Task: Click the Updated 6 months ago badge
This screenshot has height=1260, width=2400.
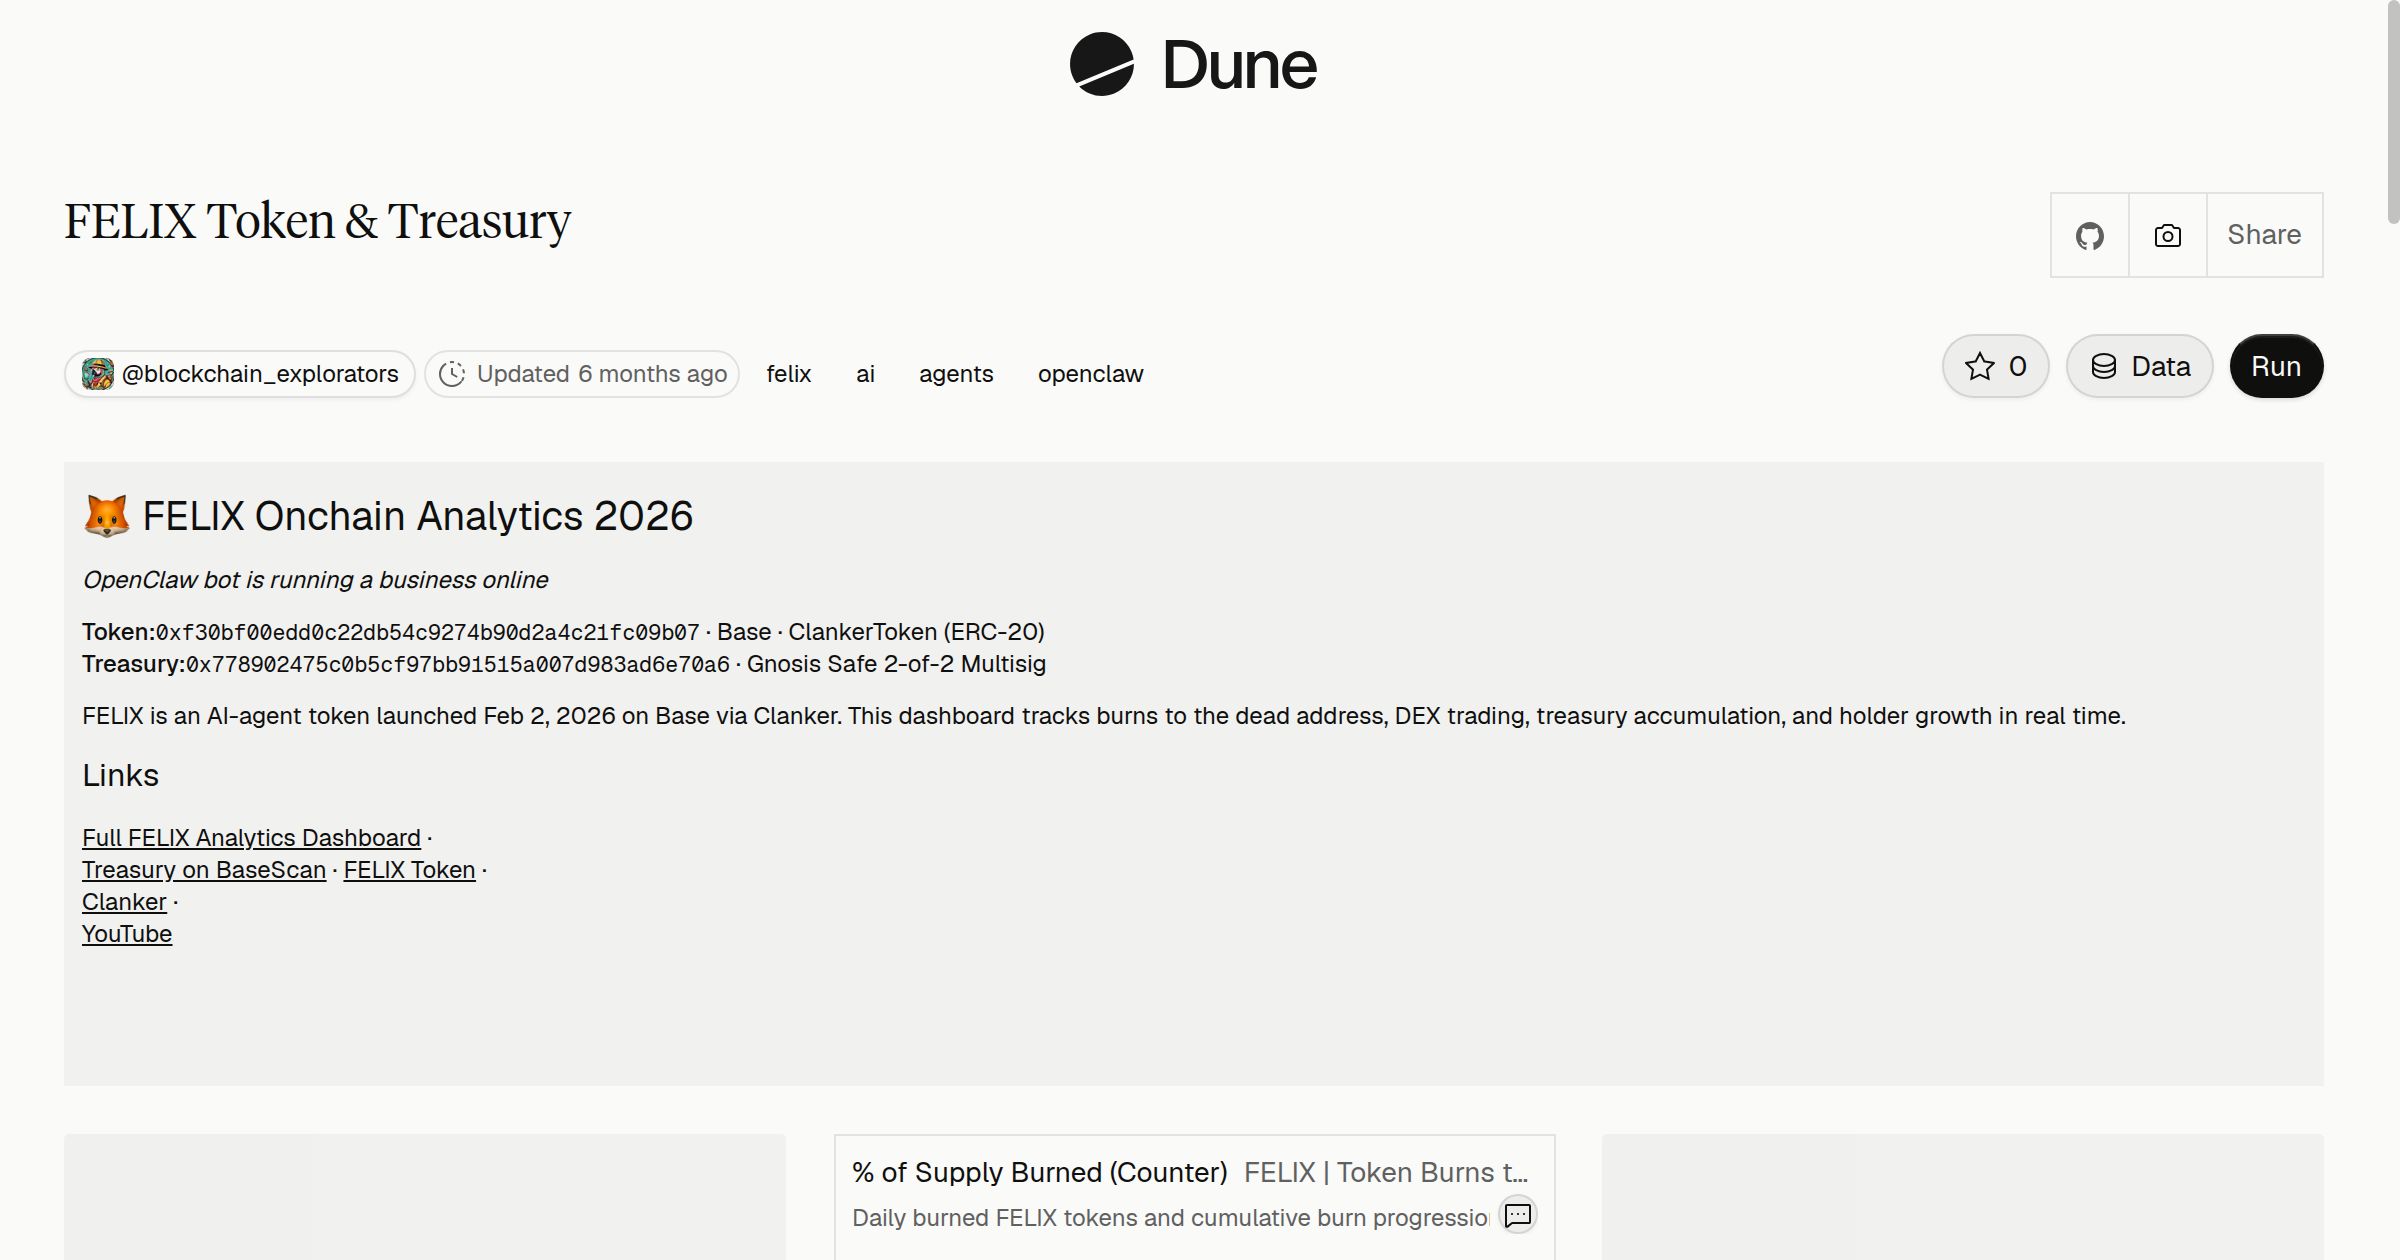Action: 582,374
